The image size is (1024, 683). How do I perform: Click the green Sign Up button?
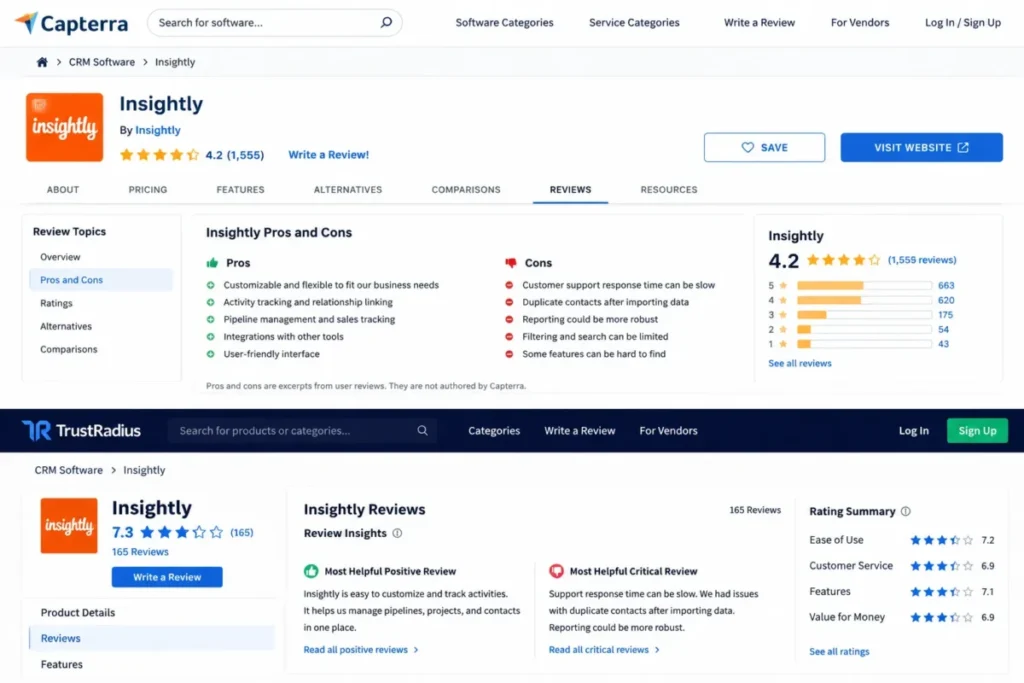click(x=977, y=431)
